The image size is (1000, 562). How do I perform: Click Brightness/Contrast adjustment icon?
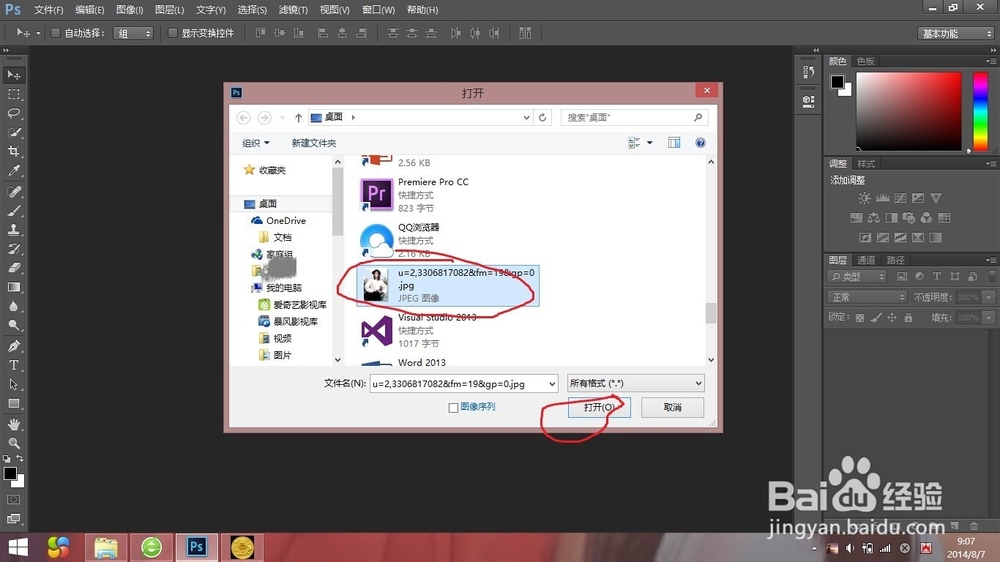864,198
